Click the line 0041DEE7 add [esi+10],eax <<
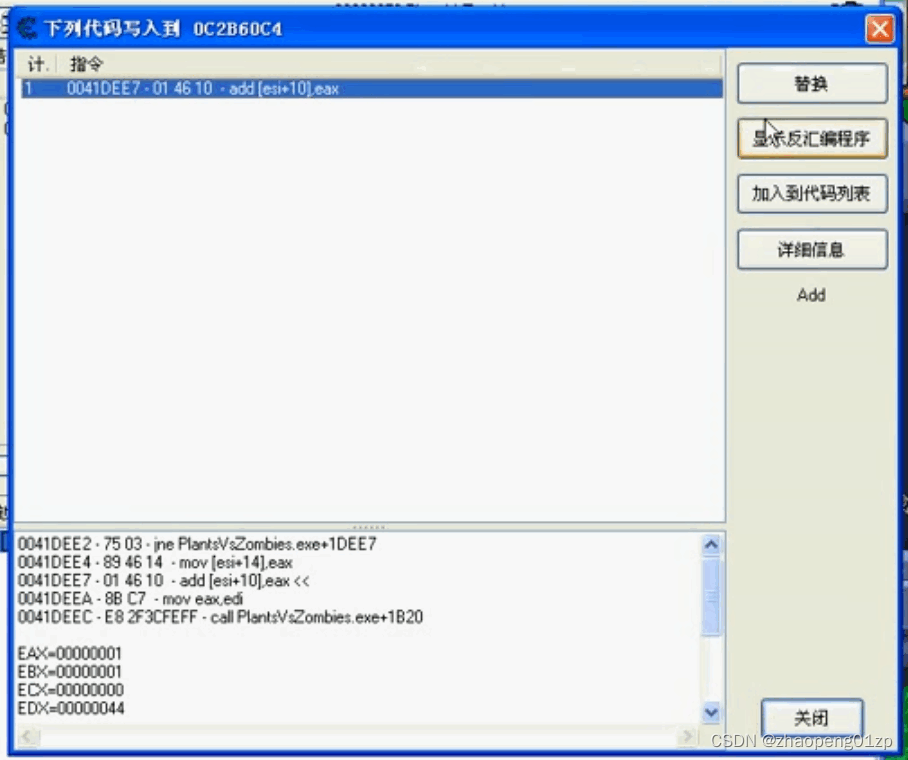This screenshot has width=908, height=760. (x=163, y=580)
